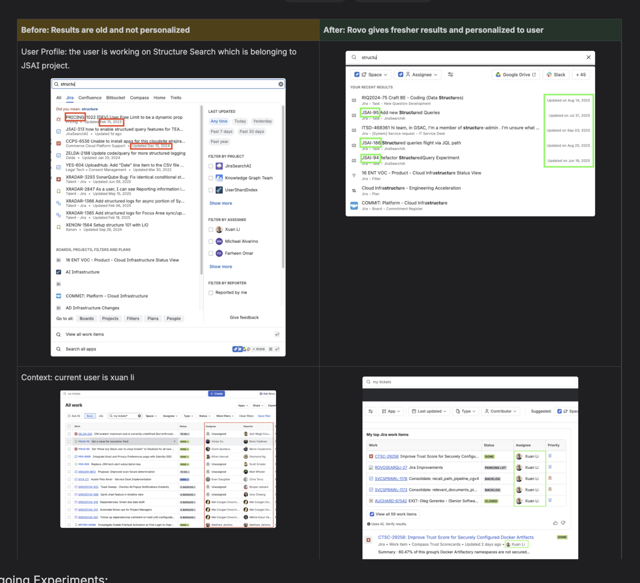The image size is (640, 583).
Task: Click 'Search all apps' row
Action: 168,349
